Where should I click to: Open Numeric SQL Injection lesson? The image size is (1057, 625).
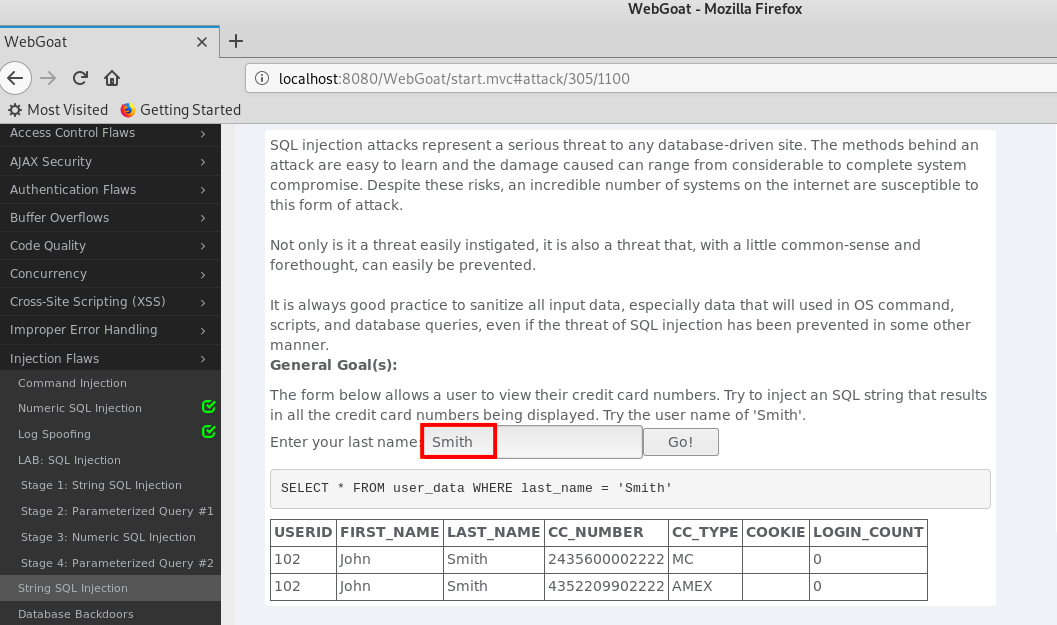click(80, 408)
